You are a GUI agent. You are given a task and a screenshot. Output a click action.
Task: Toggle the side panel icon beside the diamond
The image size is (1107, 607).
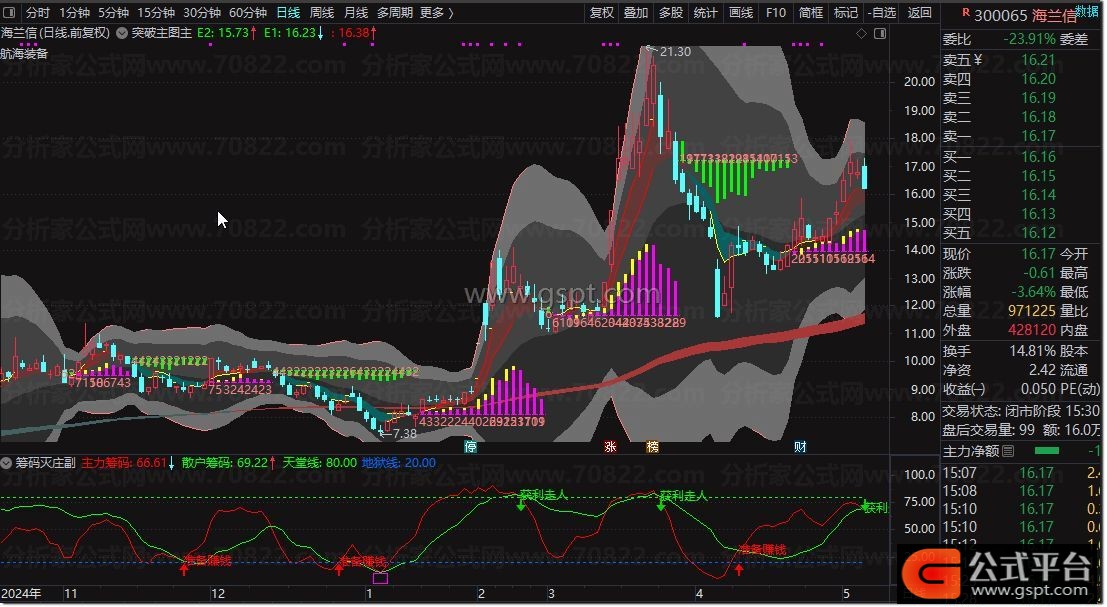[x=878, y=33]
